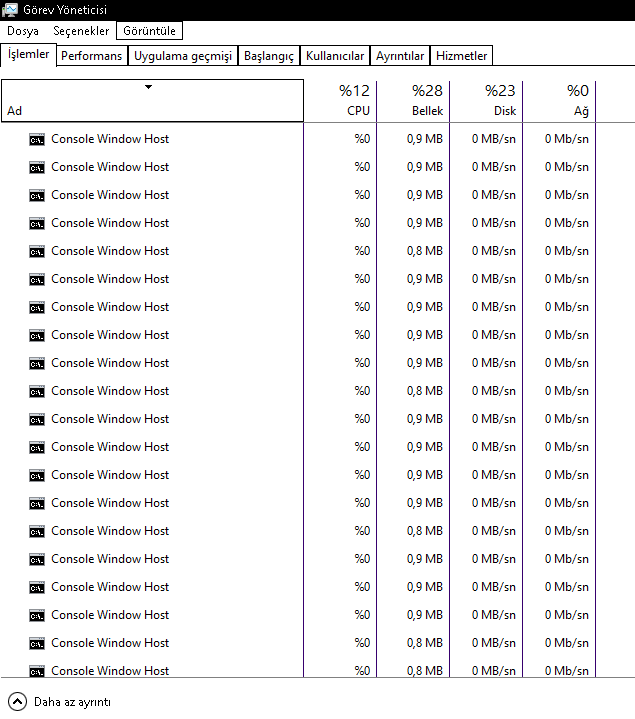Select the bottom-most Console Window Host process name
The width and height of the screenshot is (635, 719).
click(110, 670)
